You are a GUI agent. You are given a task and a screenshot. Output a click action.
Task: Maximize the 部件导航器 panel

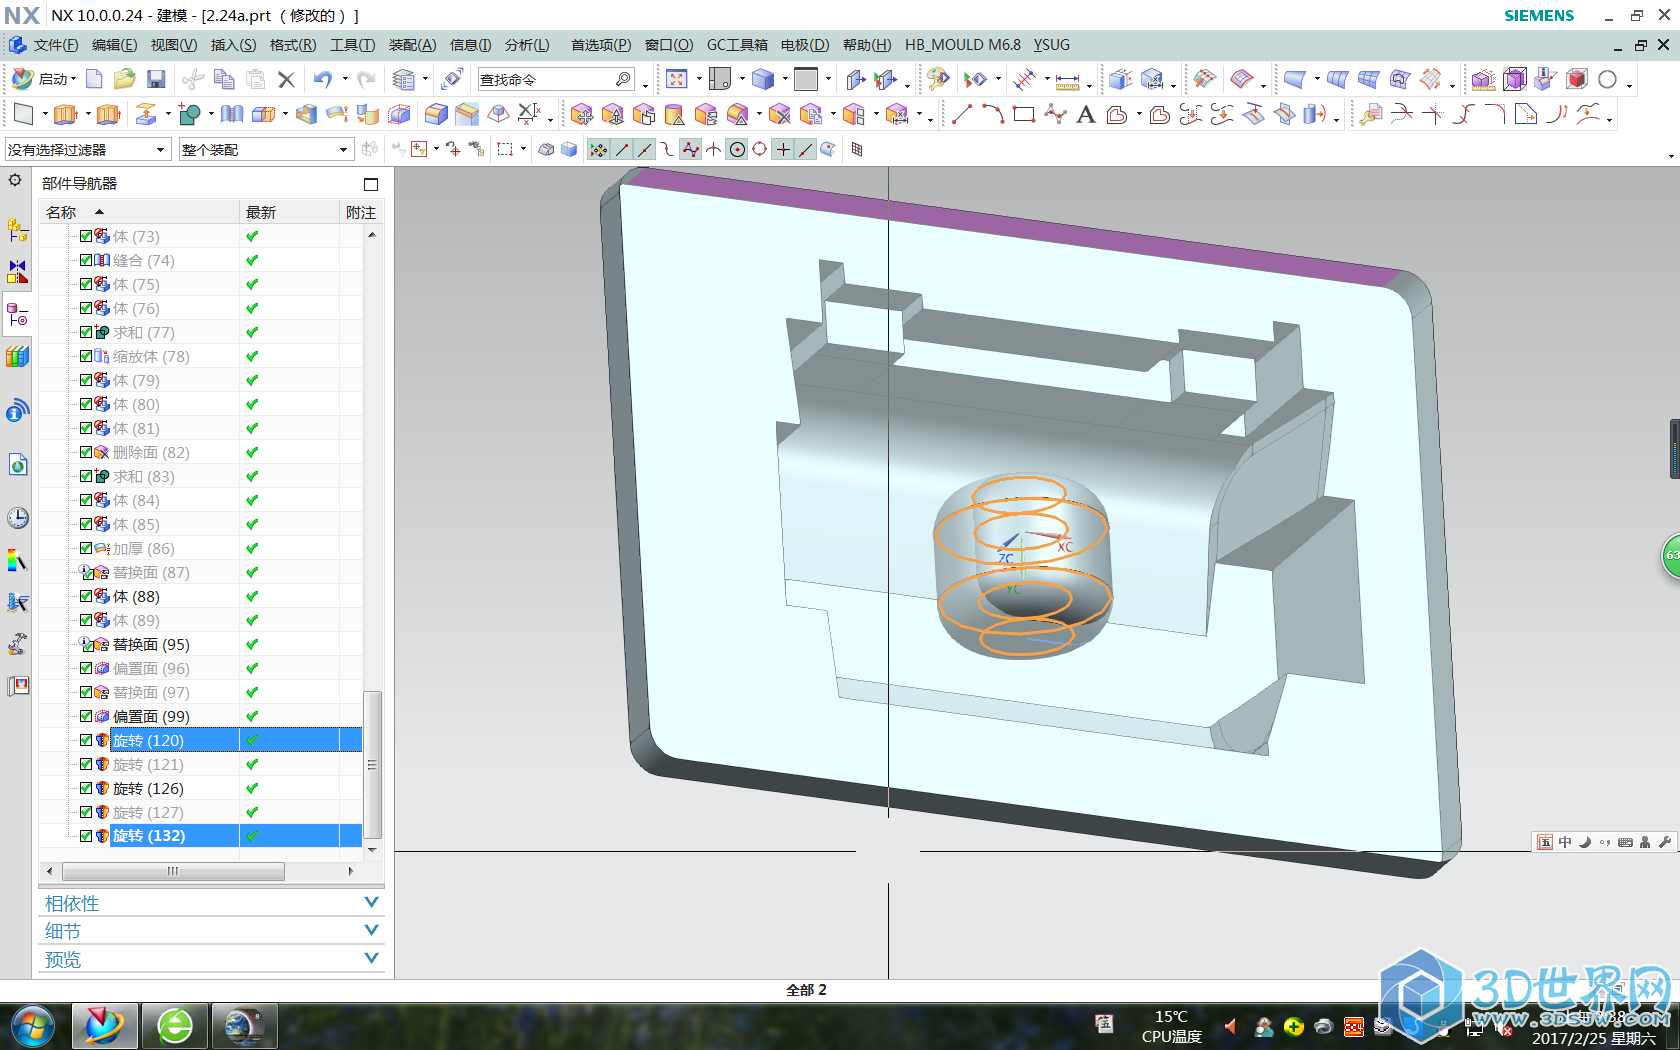(371, 184)
